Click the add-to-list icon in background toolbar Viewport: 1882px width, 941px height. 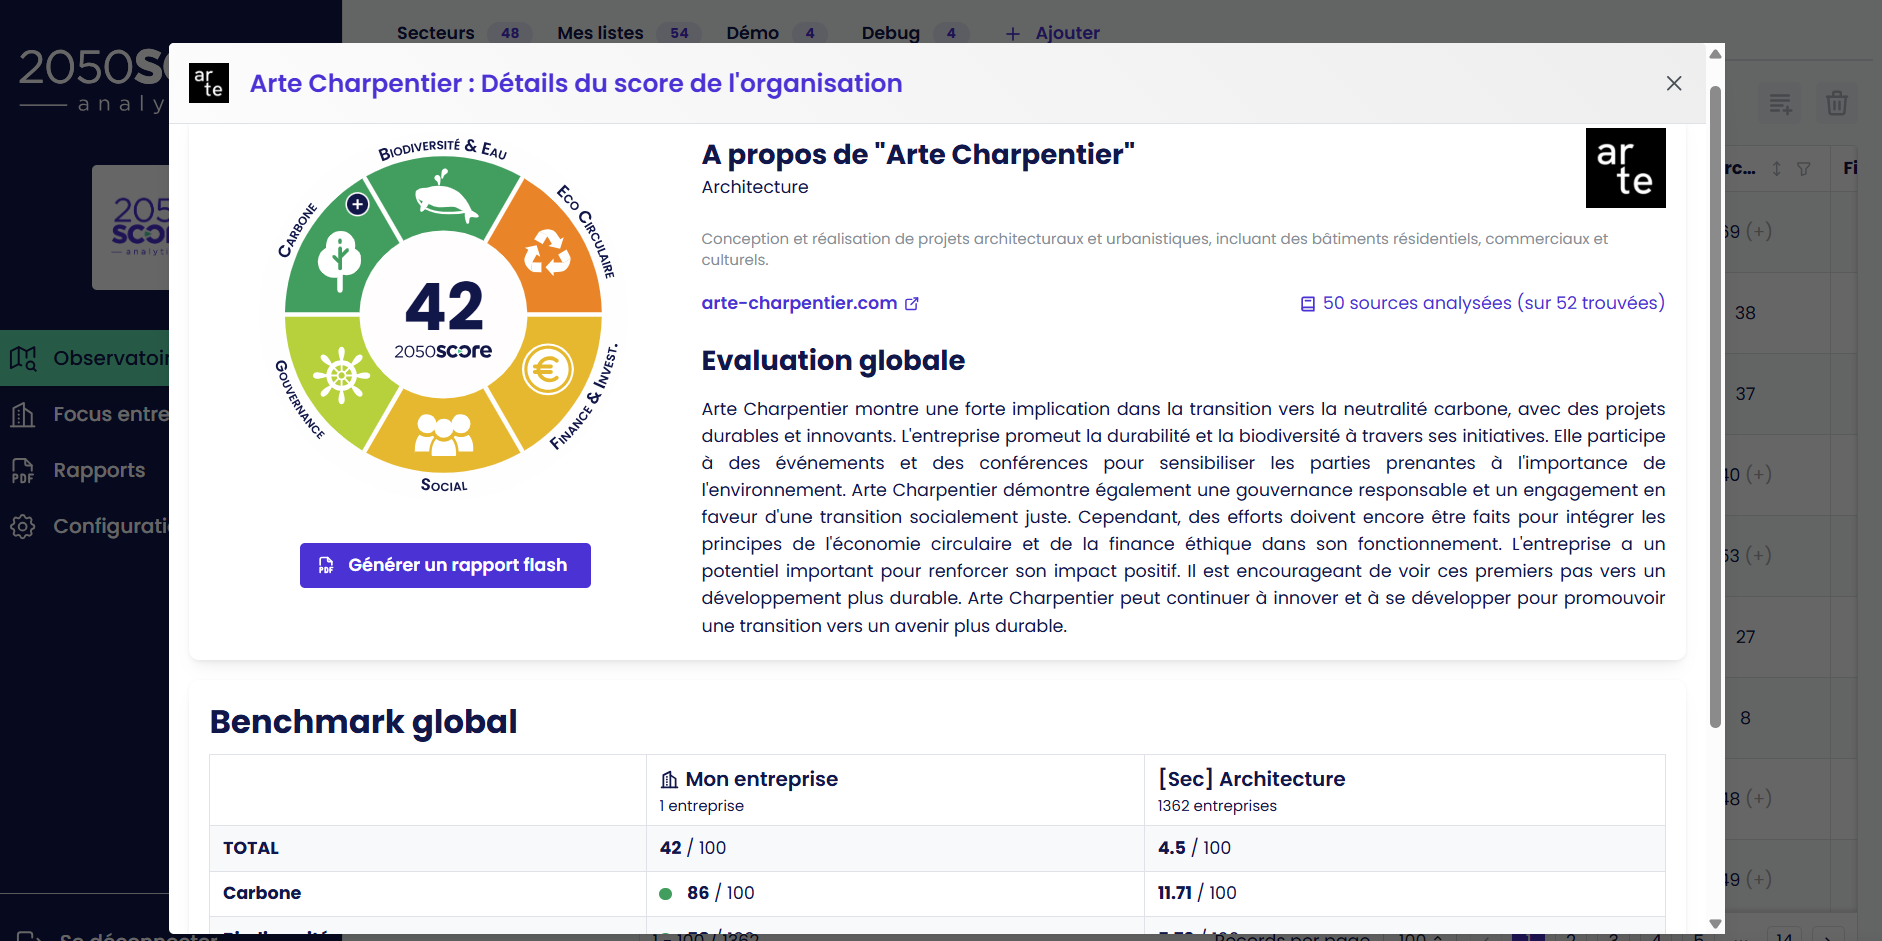[1780, 103]
